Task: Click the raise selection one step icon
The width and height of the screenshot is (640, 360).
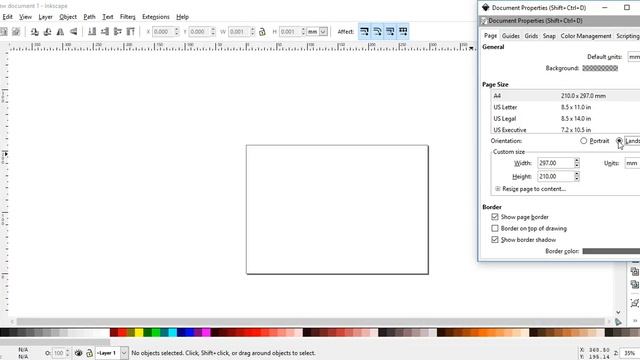Action: [118, 31]
